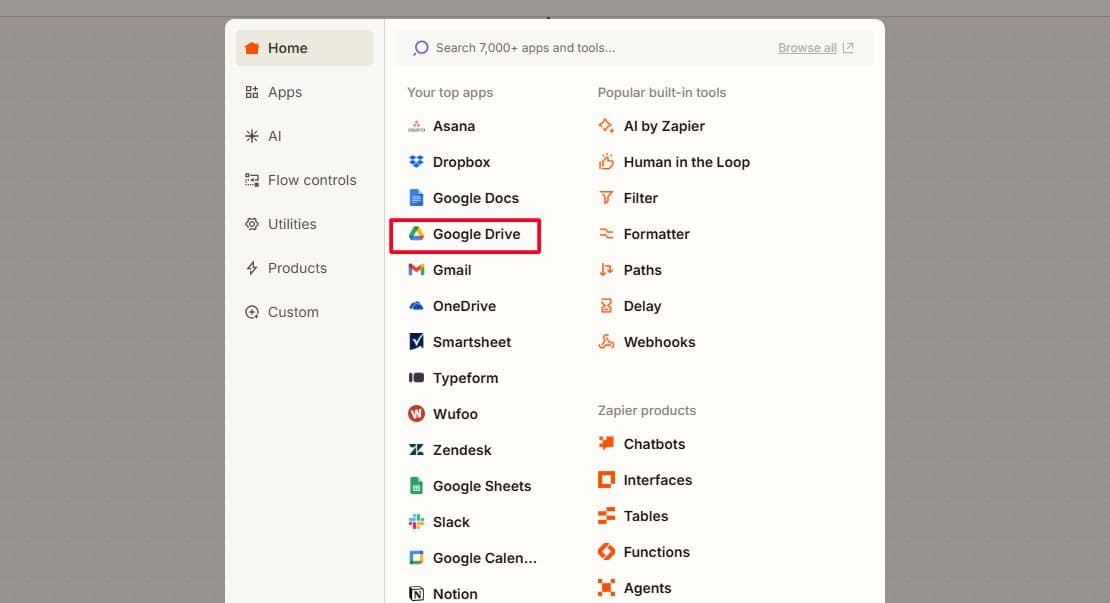Click the Chatbots product icon
This screenshot has width=1110, height=603.
tap(606, 444)
